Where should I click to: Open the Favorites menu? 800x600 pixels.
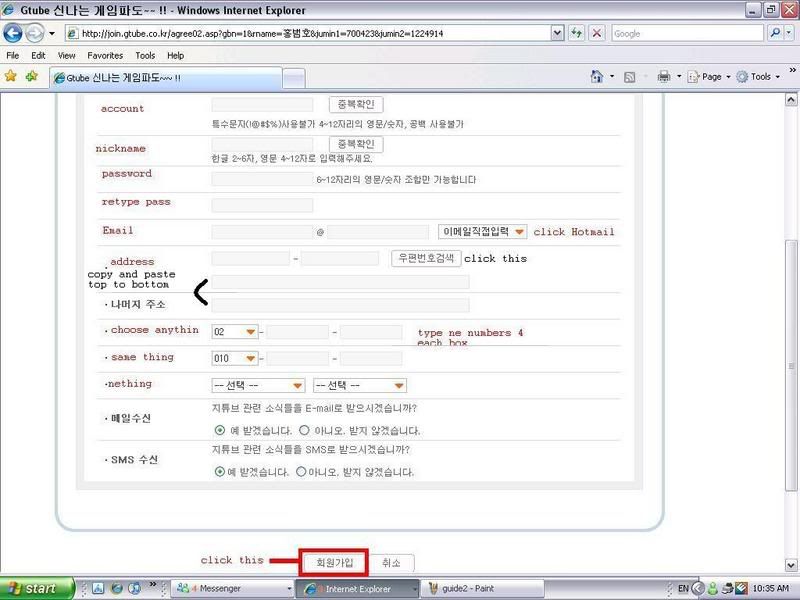pos(105,56)
